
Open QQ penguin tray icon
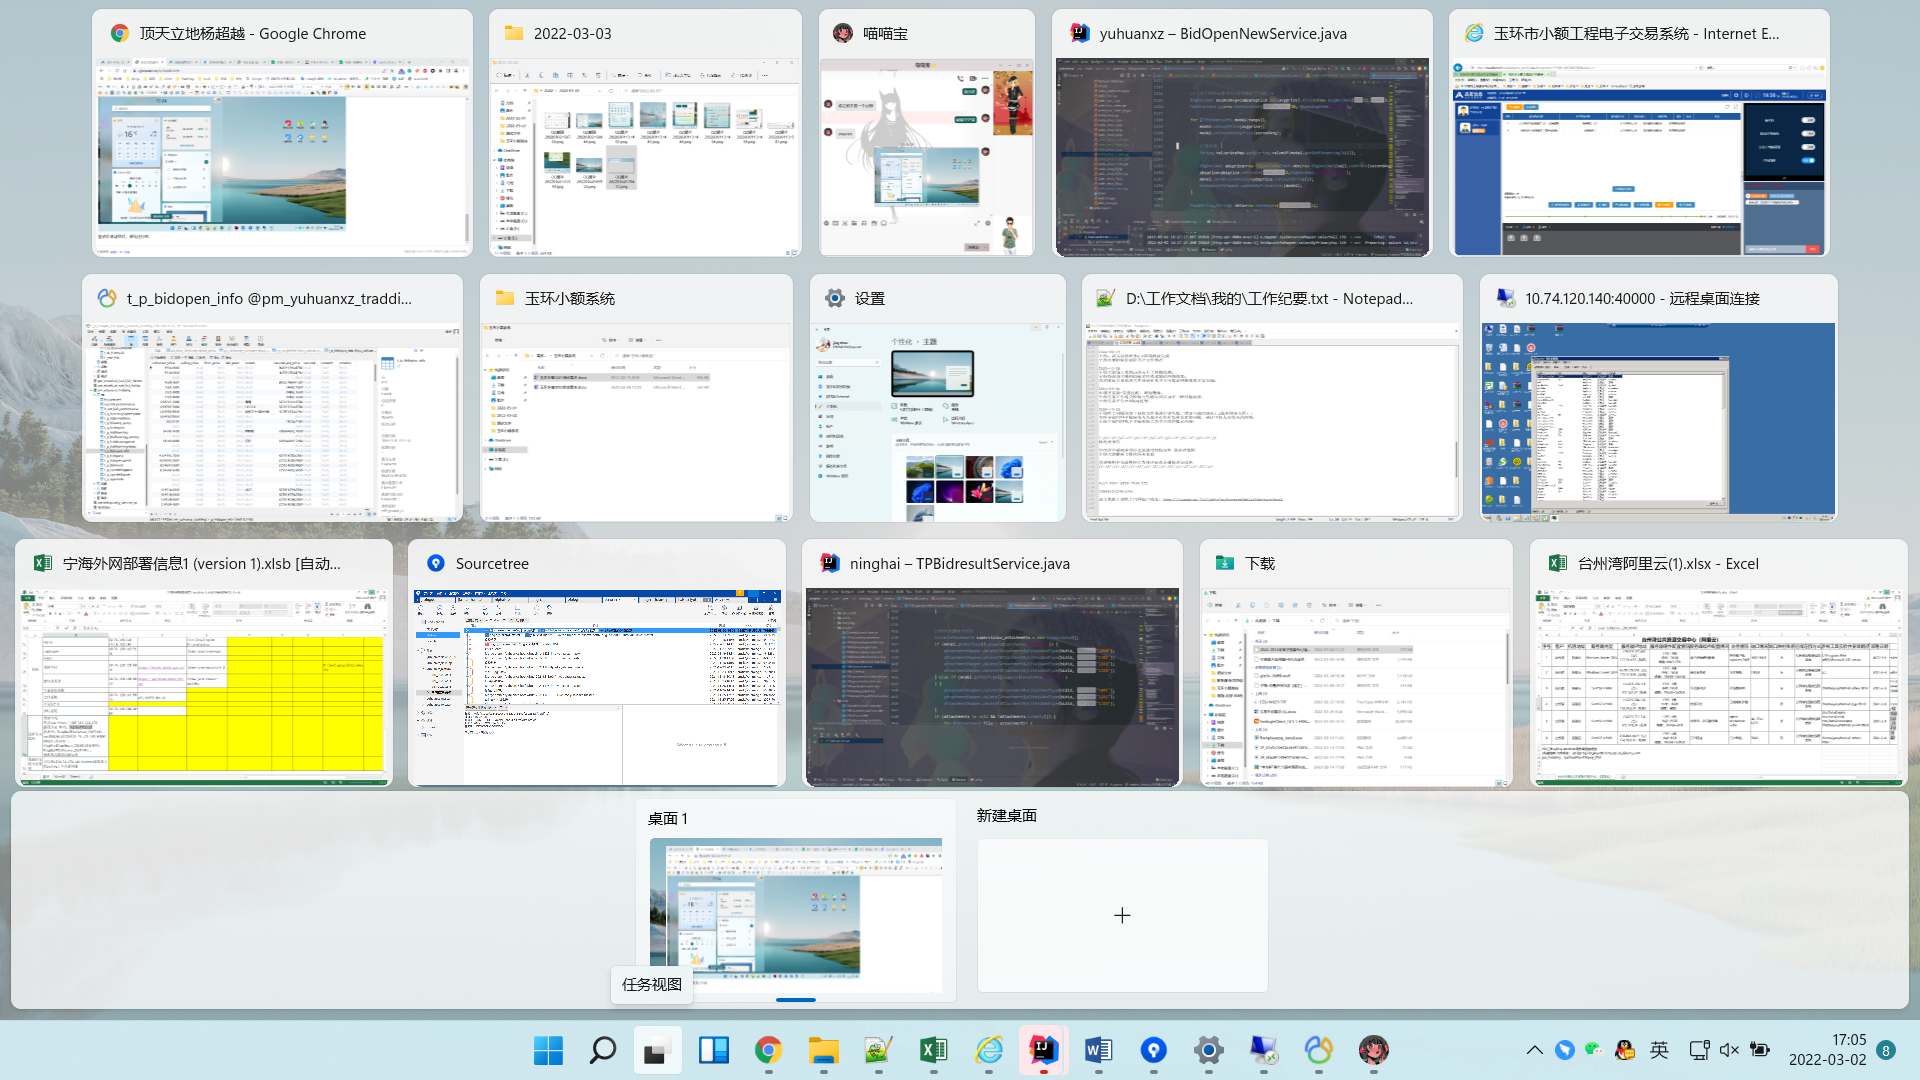pyautogui.click(x=1625, y=1050)
